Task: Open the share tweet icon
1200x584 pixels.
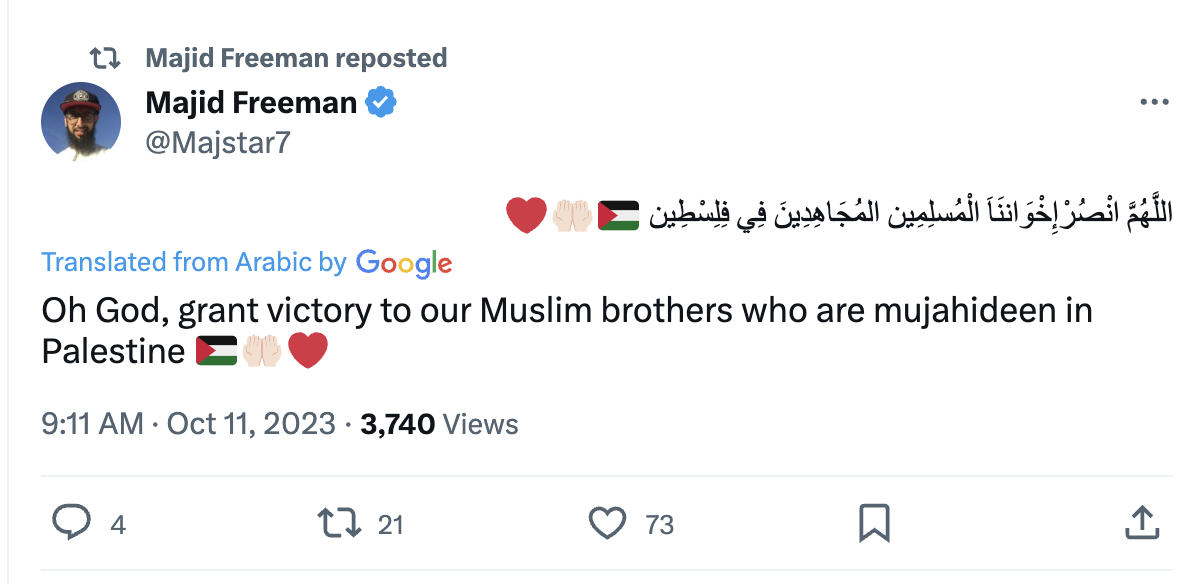Action: point(1141,521)
